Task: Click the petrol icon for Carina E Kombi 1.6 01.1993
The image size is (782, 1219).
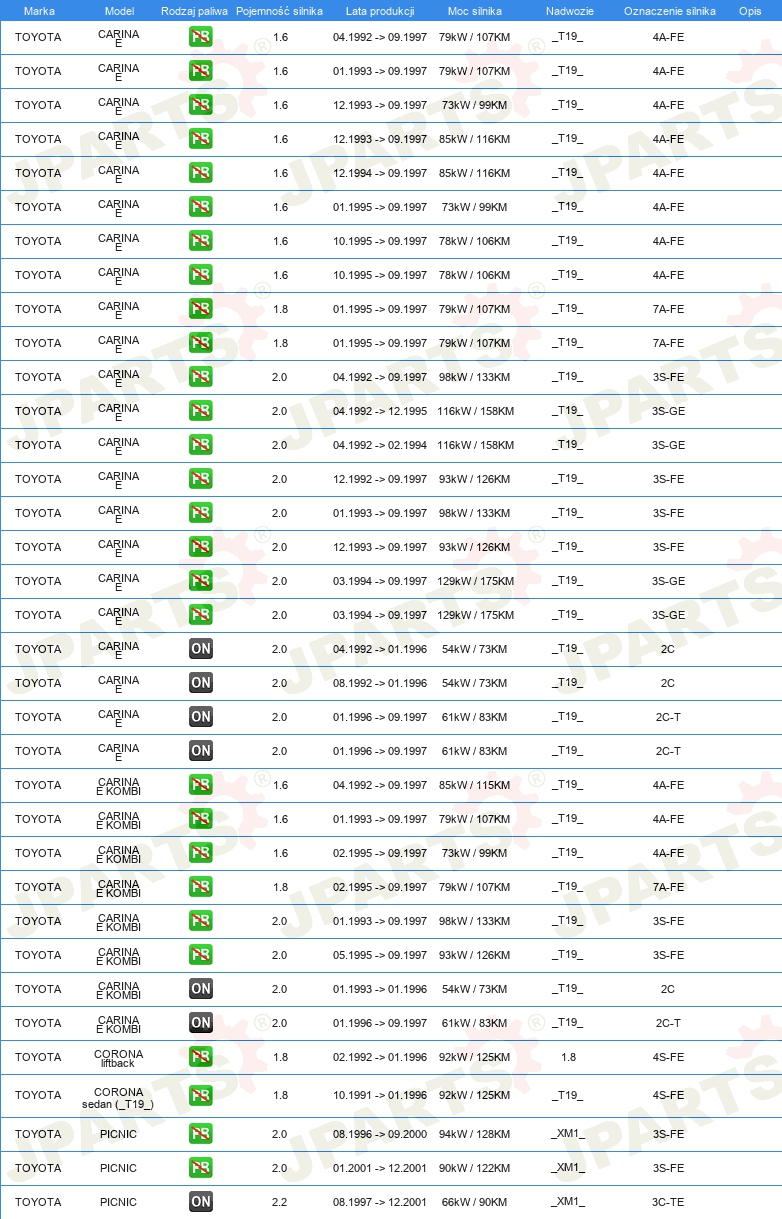Action: point(201,819)
